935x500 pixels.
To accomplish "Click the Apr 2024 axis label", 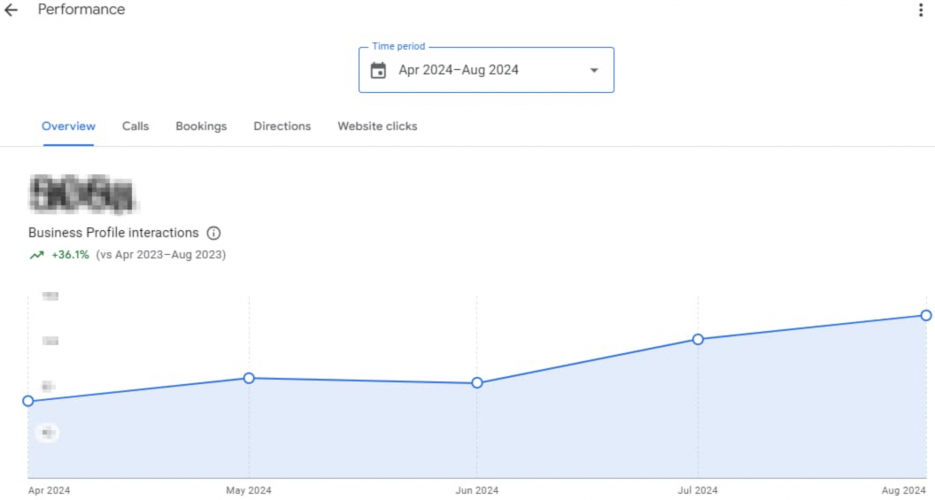I will click(49, 490).
